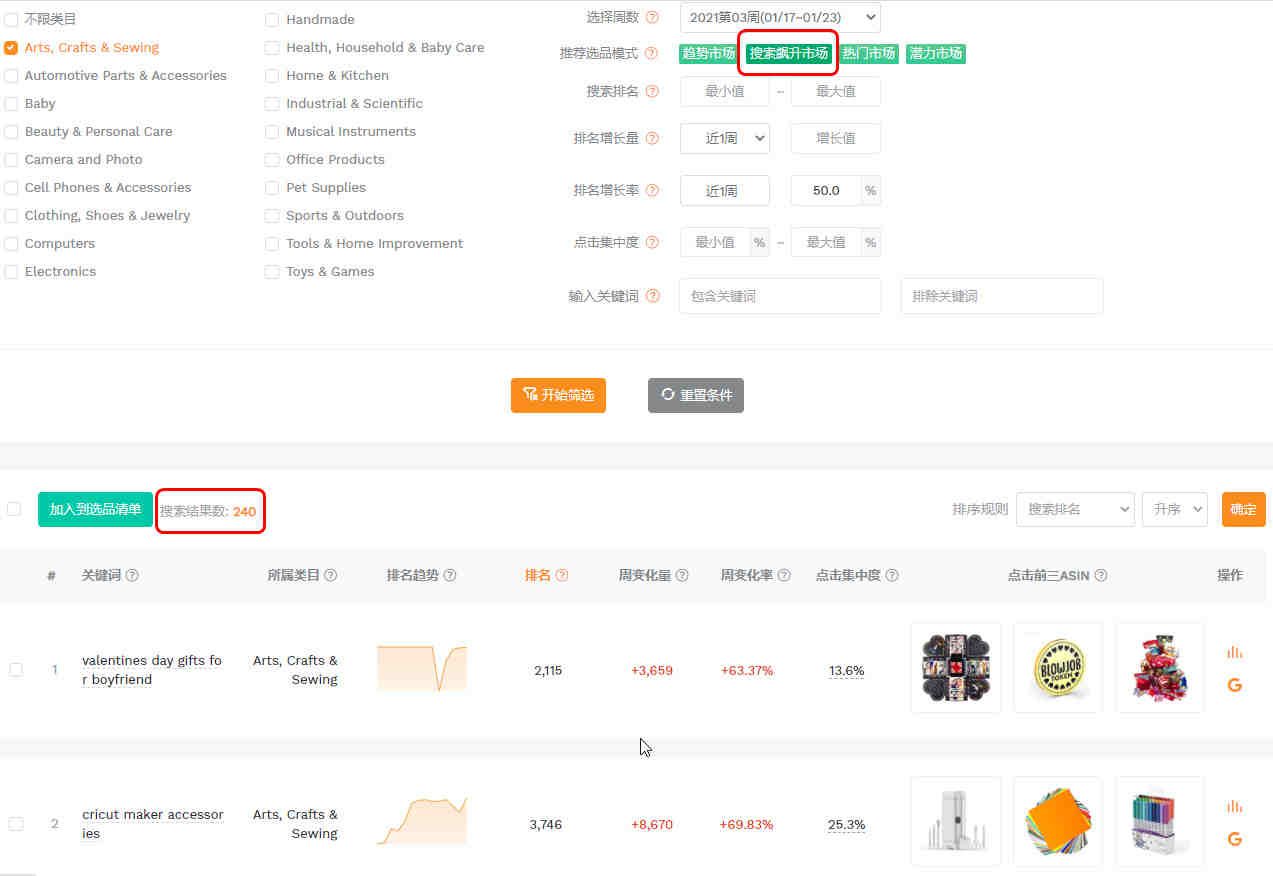
Task: Click help icon beside 排名趋势 column header
Action: tap(450, 575)
